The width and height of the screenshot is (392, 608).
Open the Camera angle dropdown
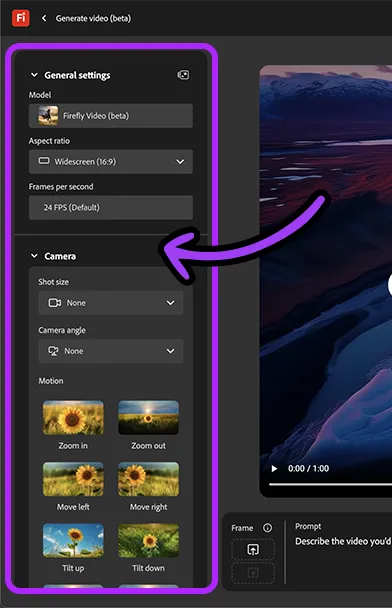tap(111, 351)
